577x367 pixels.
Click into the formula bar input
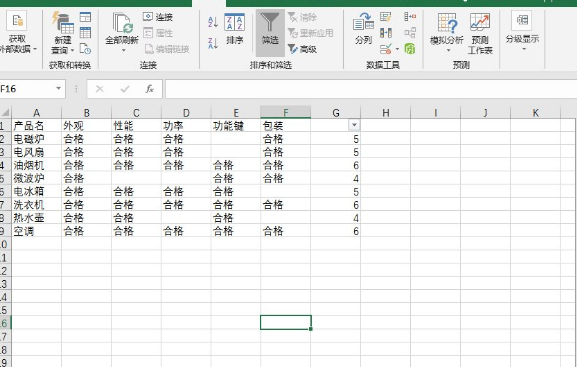click(371, 89)
